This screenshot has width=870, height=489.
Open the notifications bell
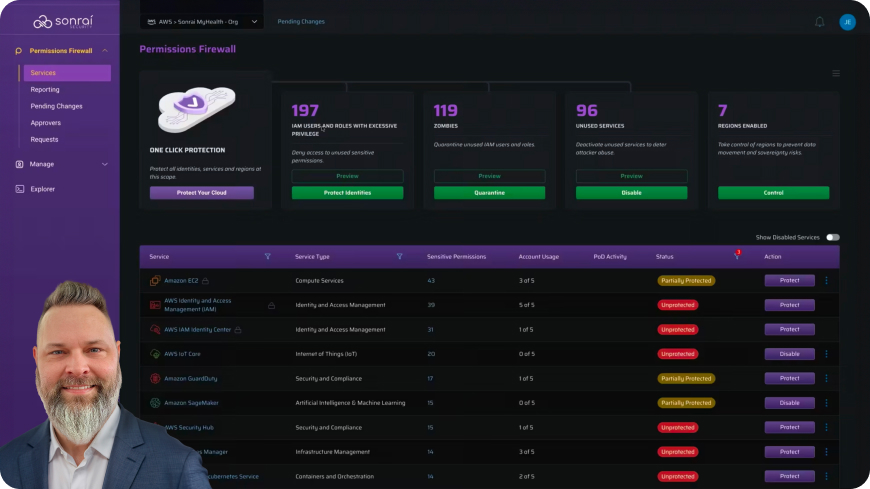click(820, 22)
